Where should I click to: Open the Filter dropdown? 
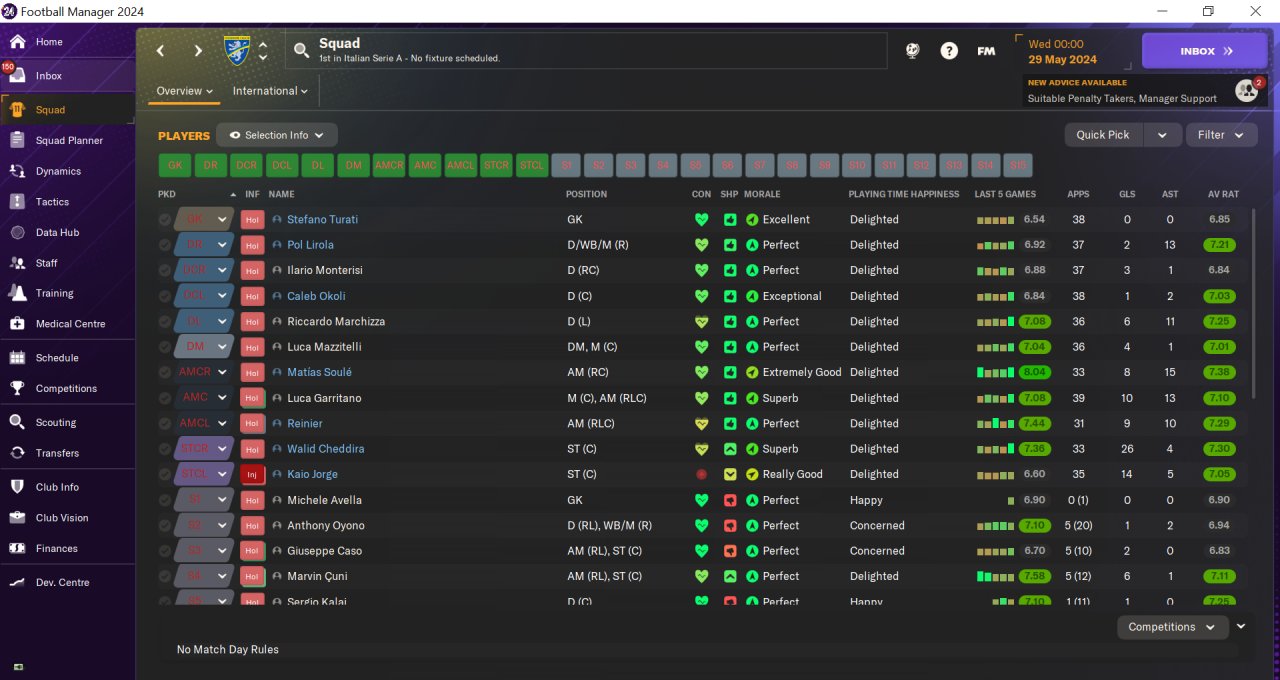coord(1221,135)
